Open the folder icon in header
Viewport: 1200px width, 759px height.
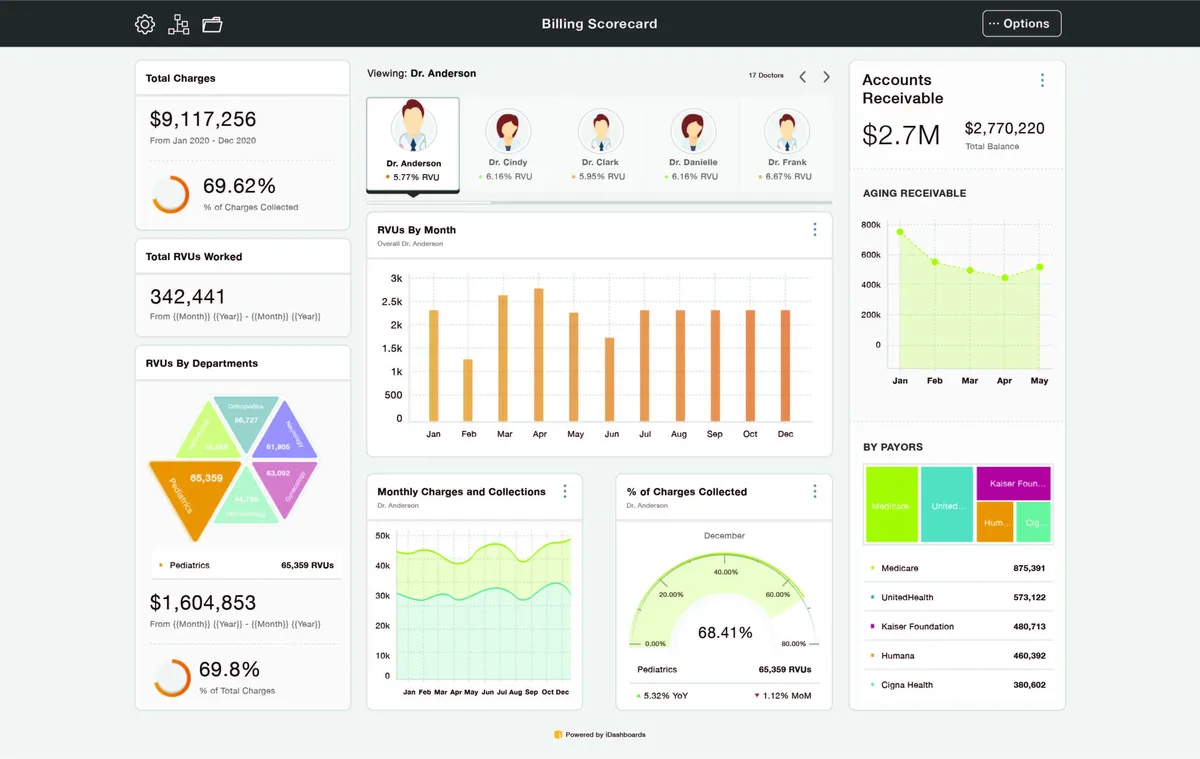click(x=212, y=24)
